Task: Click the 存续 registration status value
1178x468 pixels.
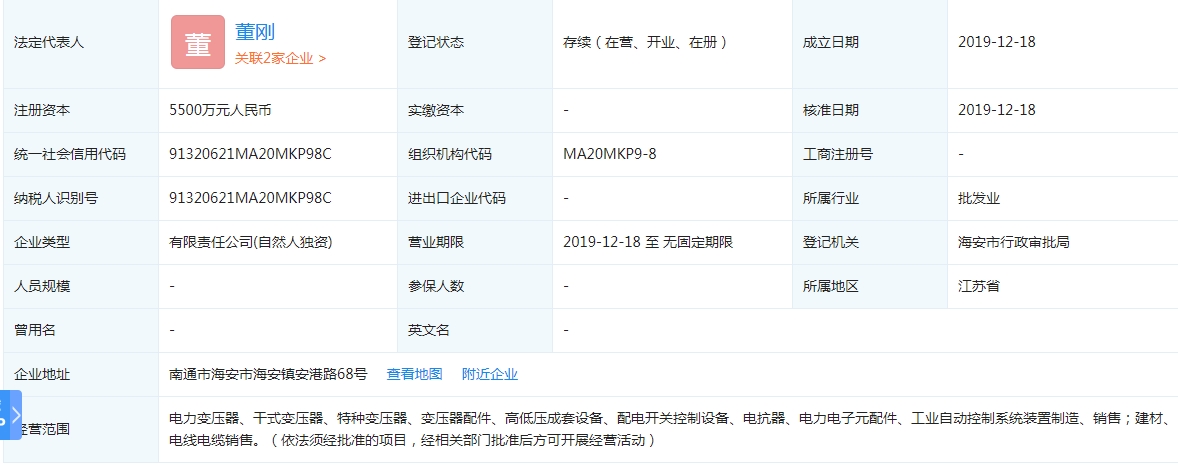Action: 645,42
